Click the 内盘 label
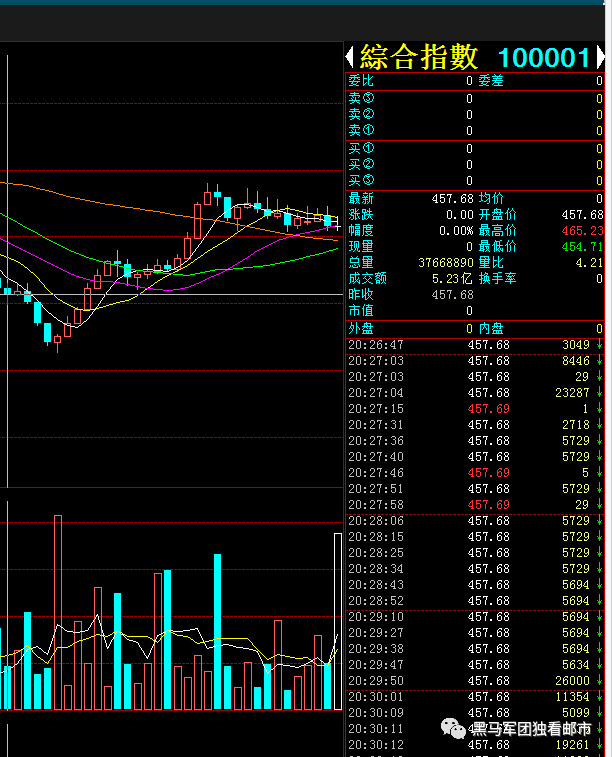612x757 pixels. click(491, 328)
